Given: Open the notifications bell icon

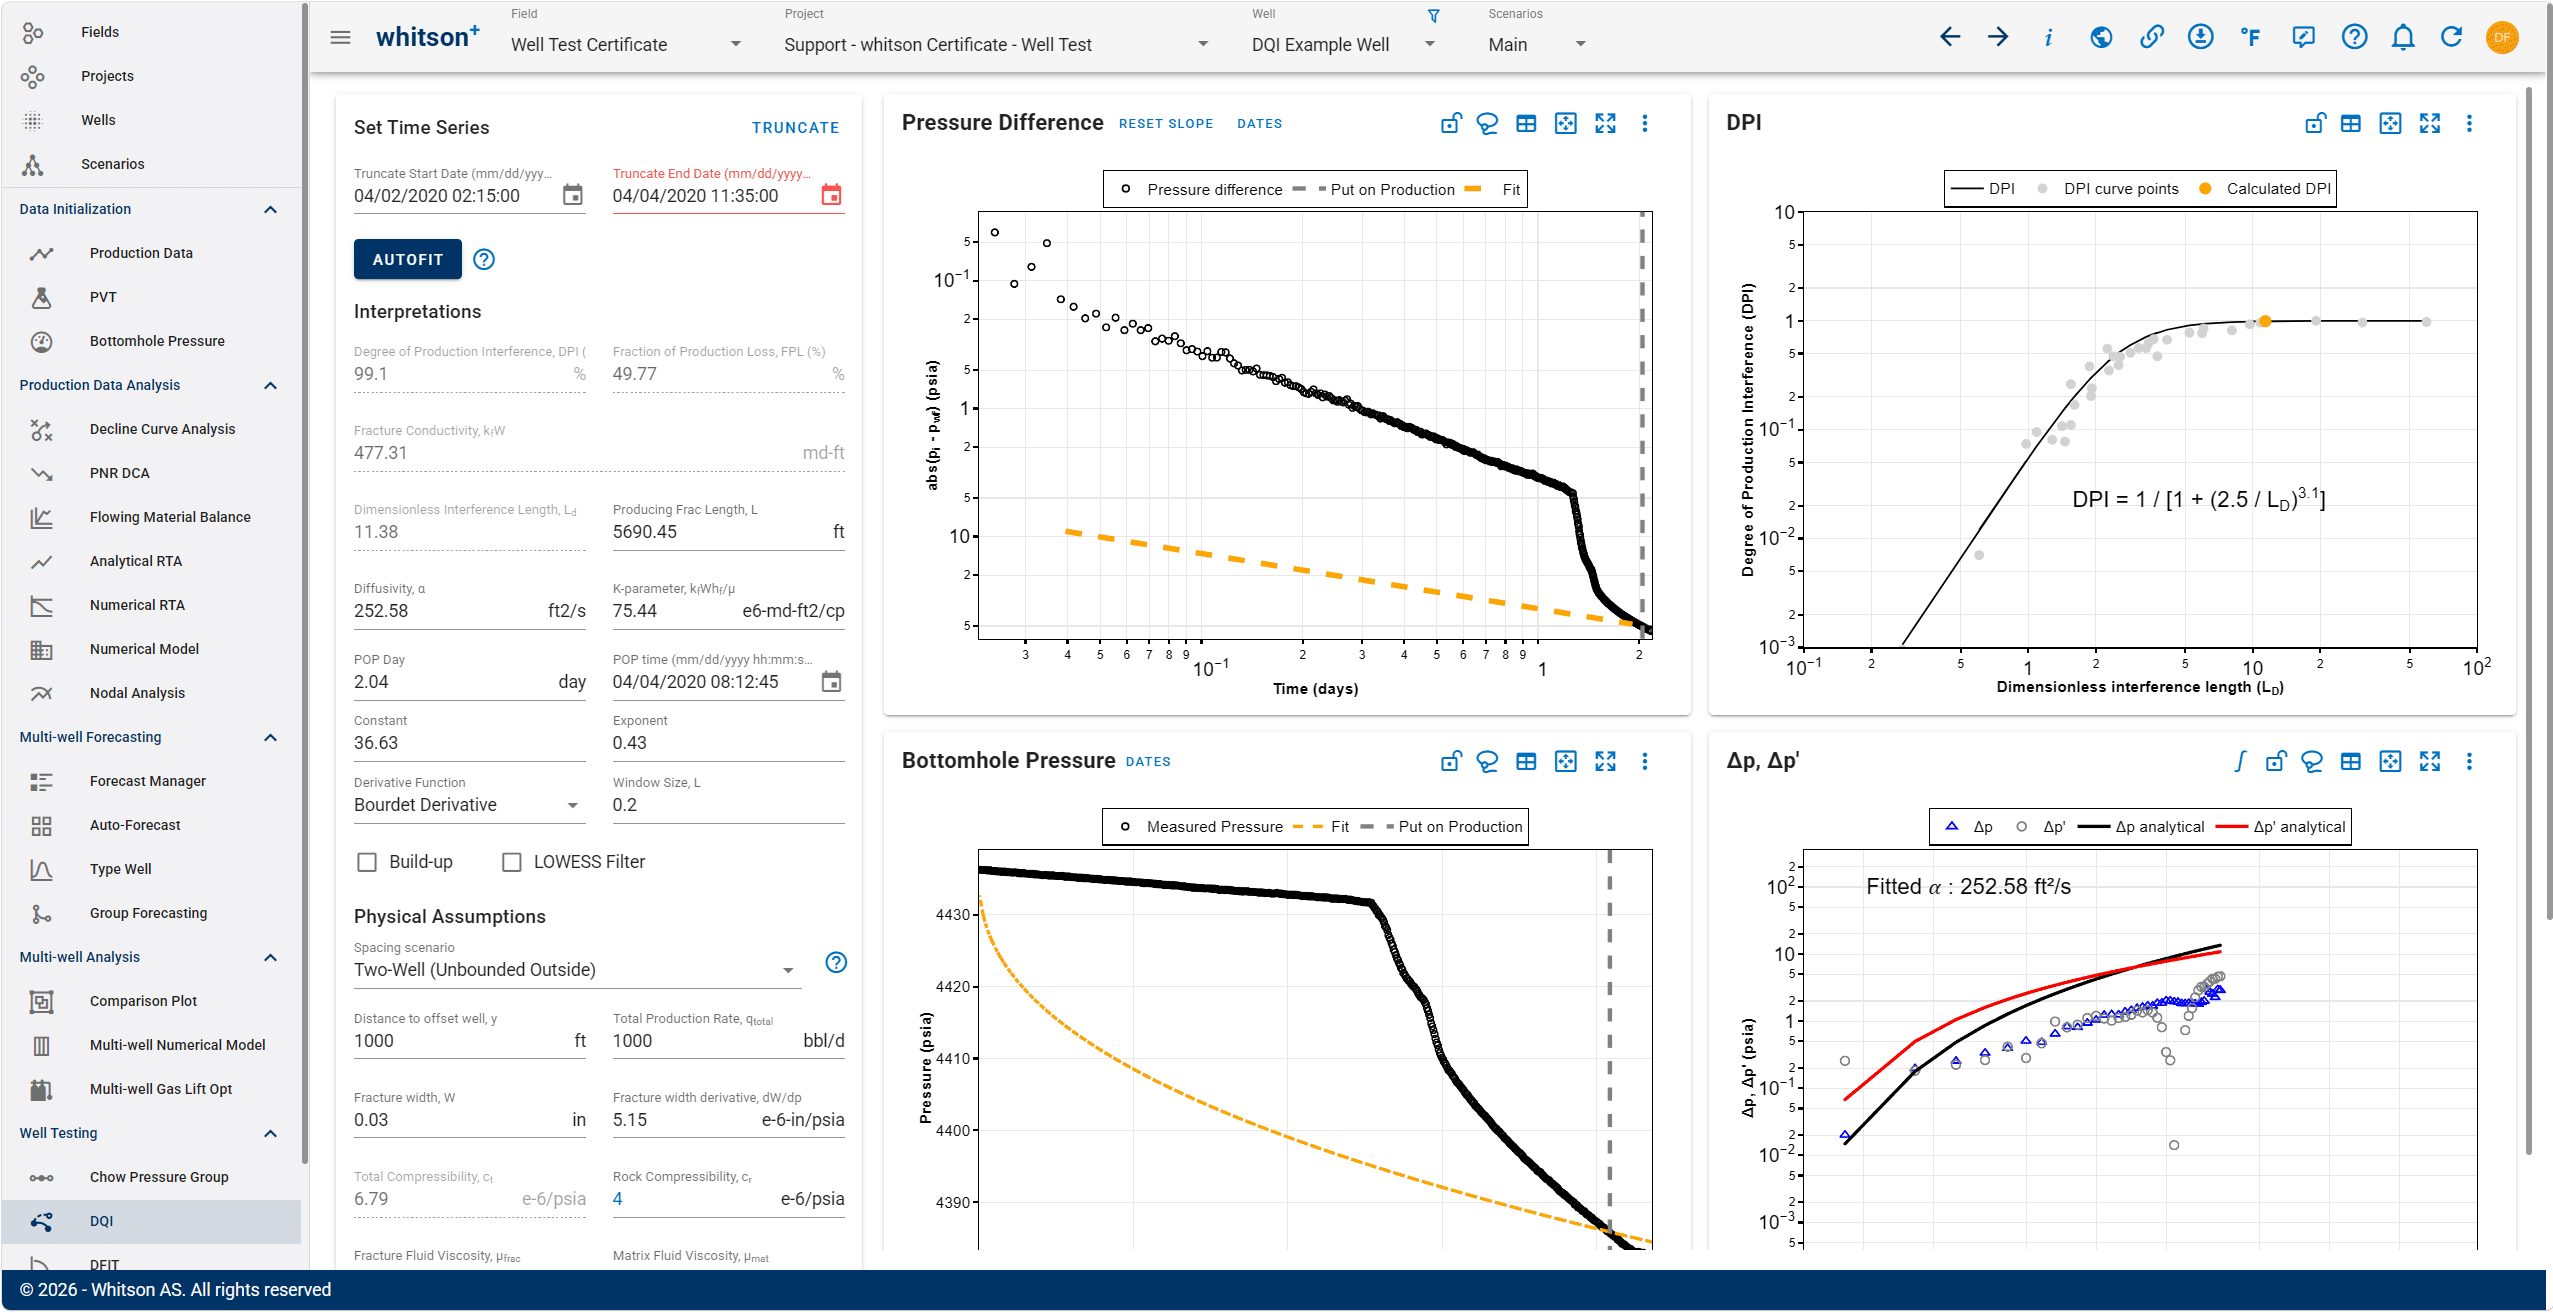Looking at the screenshot, I should point(2403,38).
